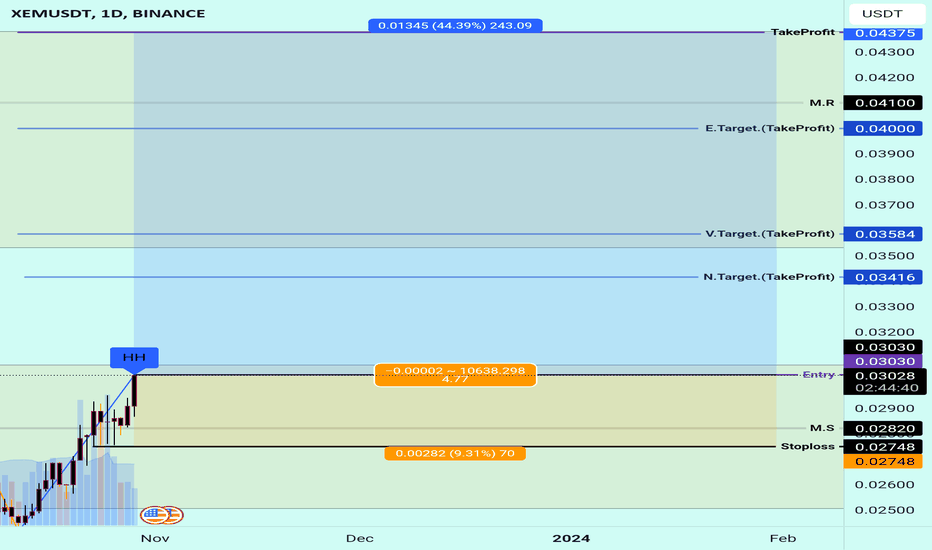Select the Stoploss line label

pyautogui.click(x=807, y=447)
